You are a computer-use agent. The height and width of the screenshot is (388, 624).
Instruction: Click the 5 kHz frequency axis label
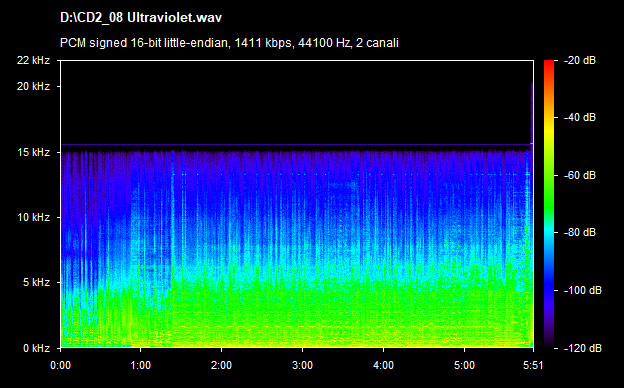pos(37,283)
